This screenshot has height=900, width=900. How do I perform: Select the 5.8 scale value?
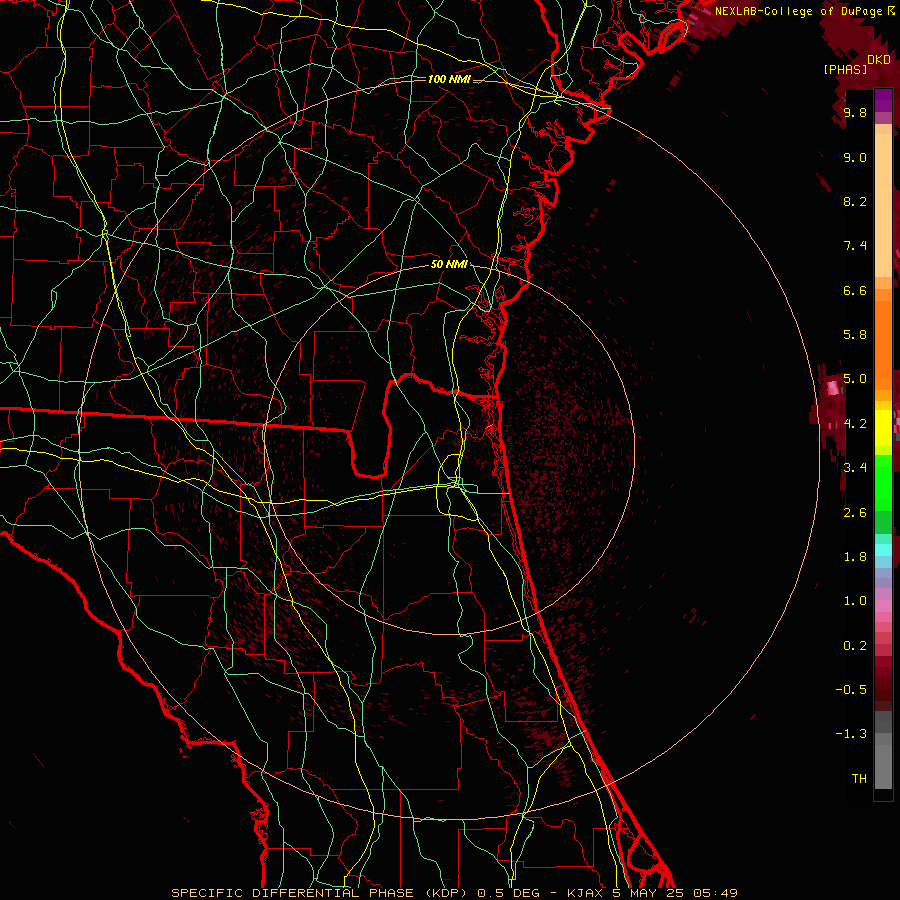(x=855, y=335)
